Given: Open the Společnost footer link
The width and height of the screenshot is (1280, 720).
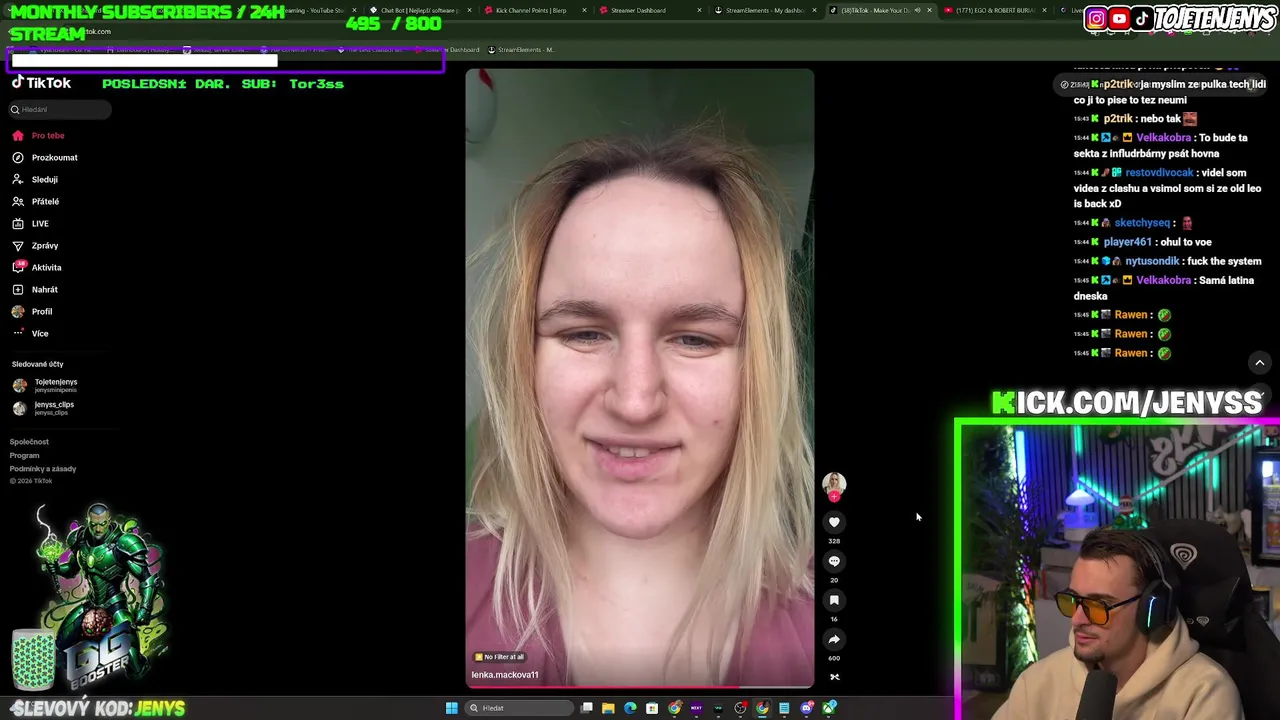Looking at the screenshot, I should [x=29, y=442].
